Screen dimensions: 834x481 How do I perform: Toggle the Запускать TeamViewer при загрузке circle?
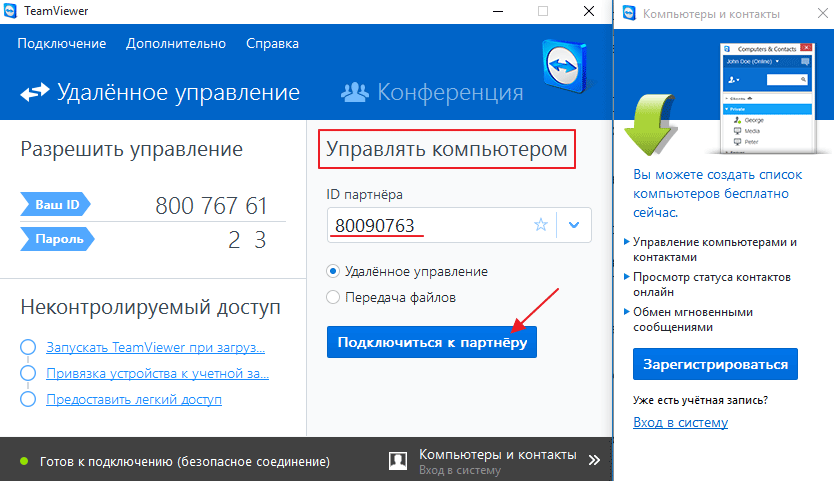click(x=27, y=348)
